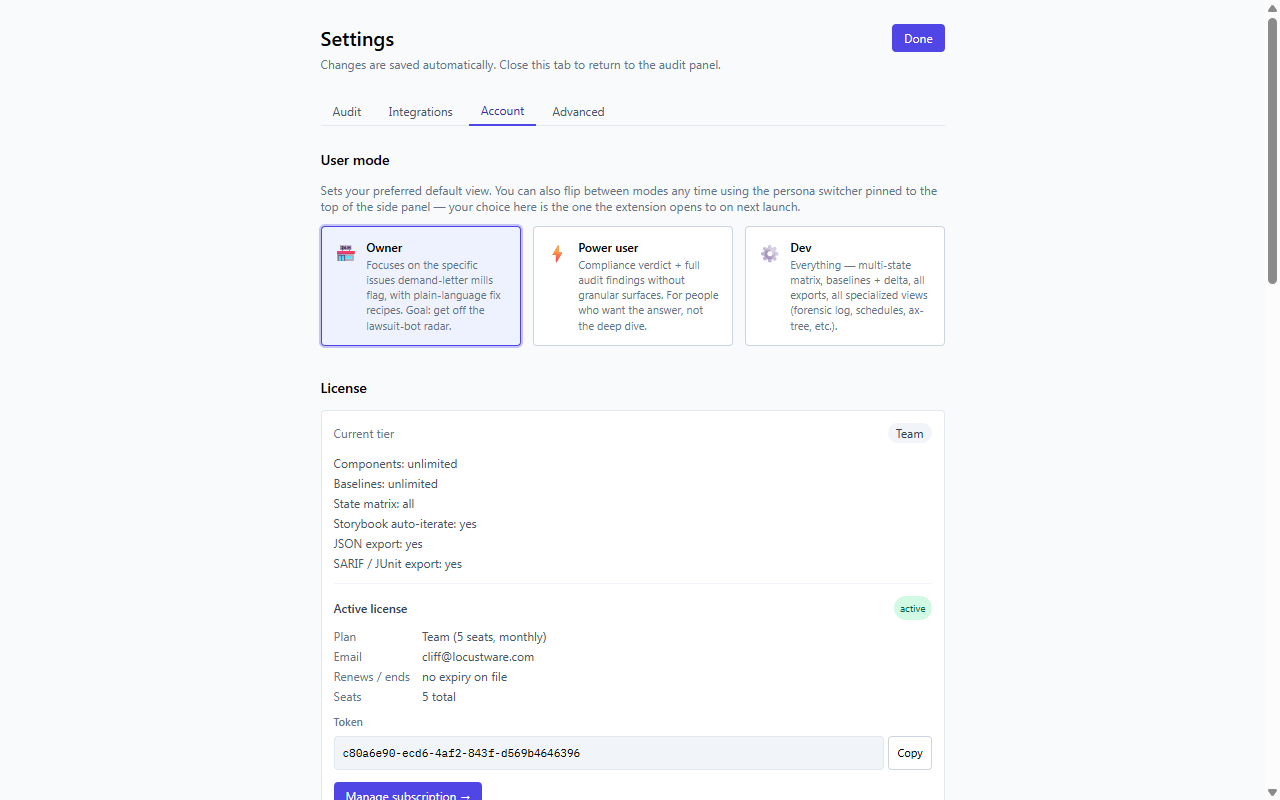Viewport: 1280px width, 800px height.
Task: Copy the license token
Action: pos(910,753)
